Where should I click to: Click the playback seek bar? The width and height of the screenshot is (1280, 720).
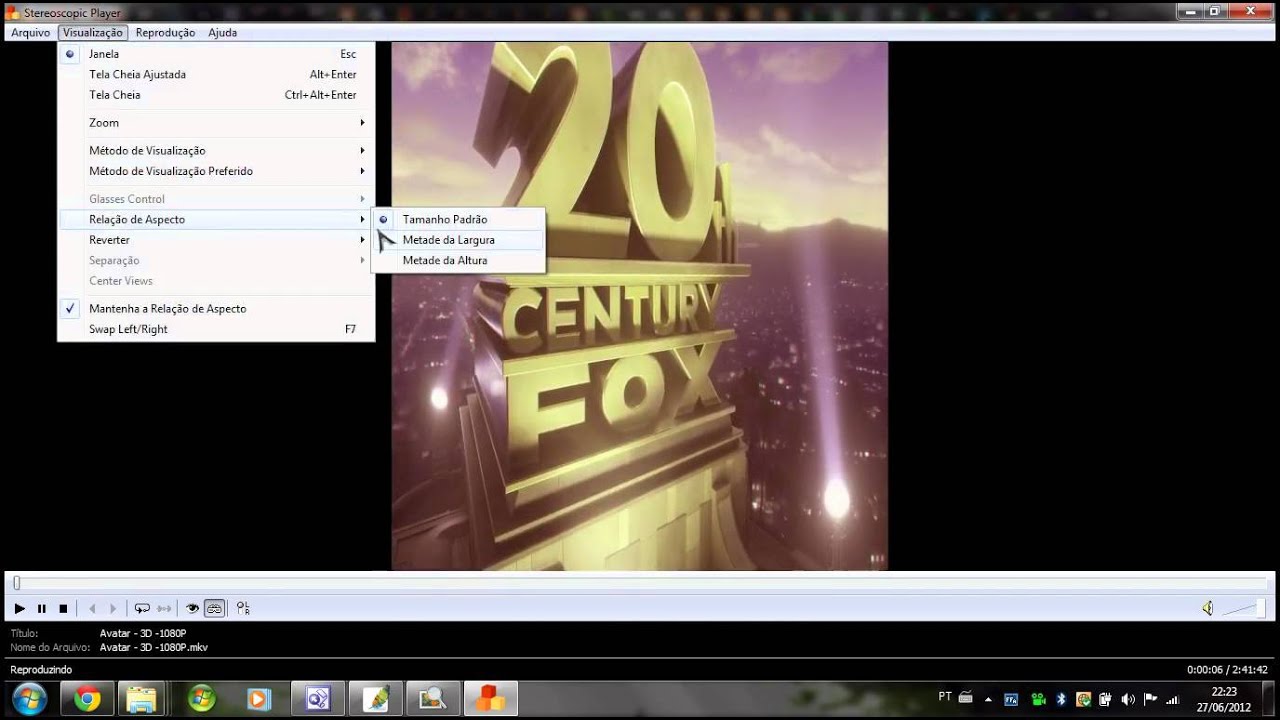pyautogui.click(x=640, y=583)
